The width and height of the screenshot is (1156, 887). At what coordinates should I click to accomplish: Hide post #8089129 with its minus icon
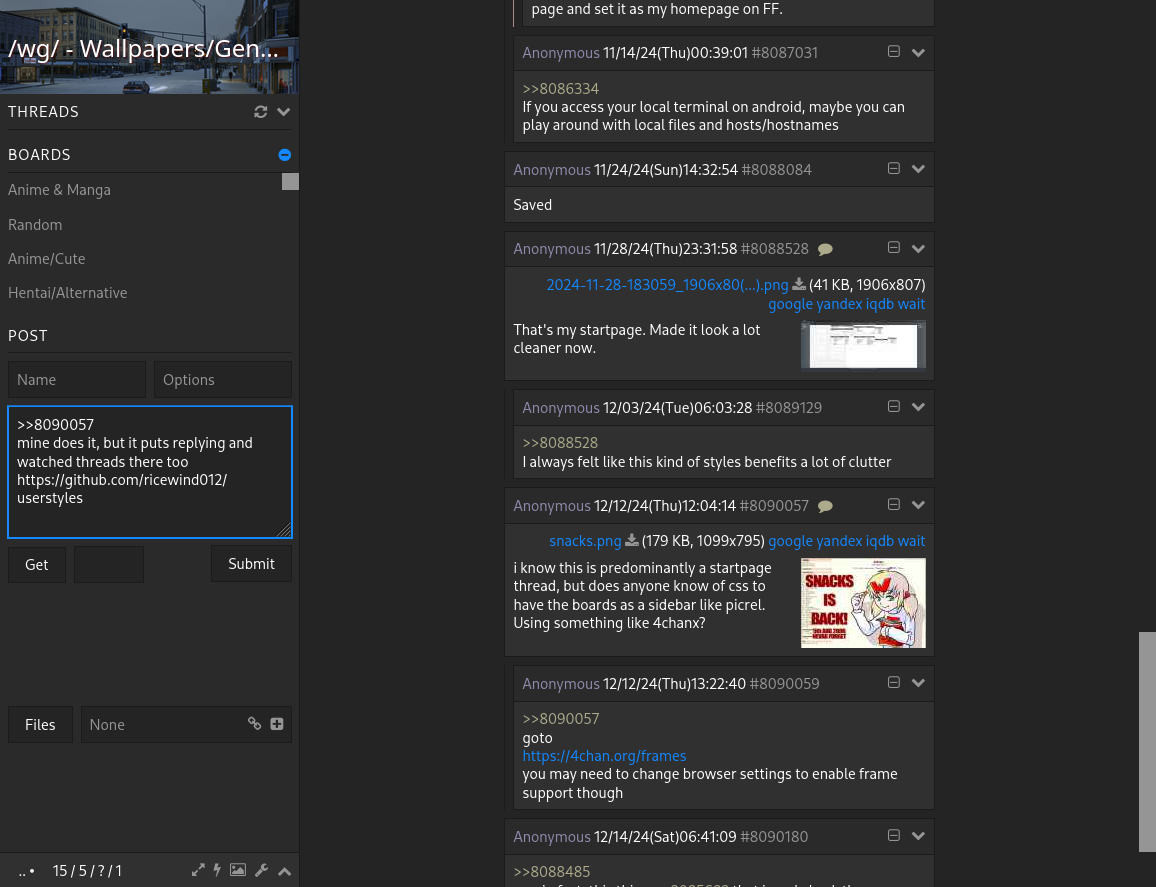click(x=894, y=406)
